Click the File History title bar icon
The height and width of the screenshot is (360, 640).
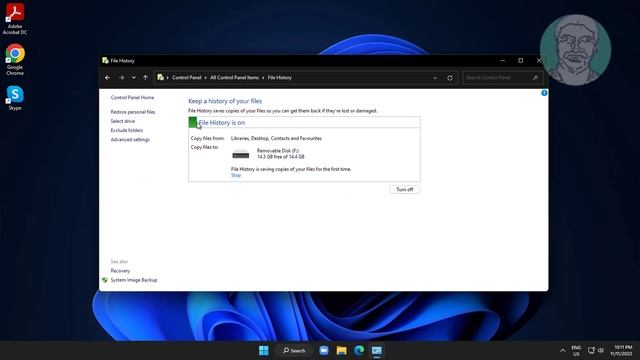coord(105,60)
